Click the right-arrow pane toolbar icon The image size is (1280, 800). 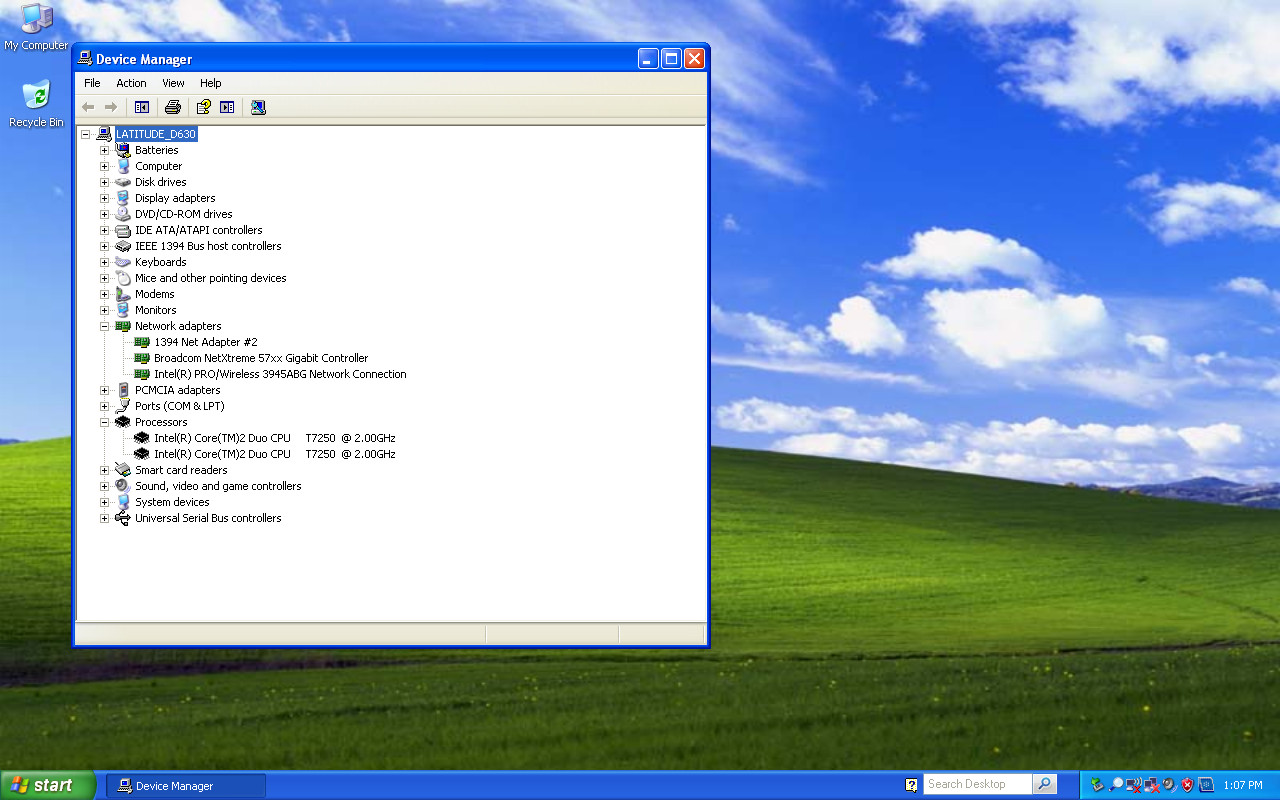(227, 107)
